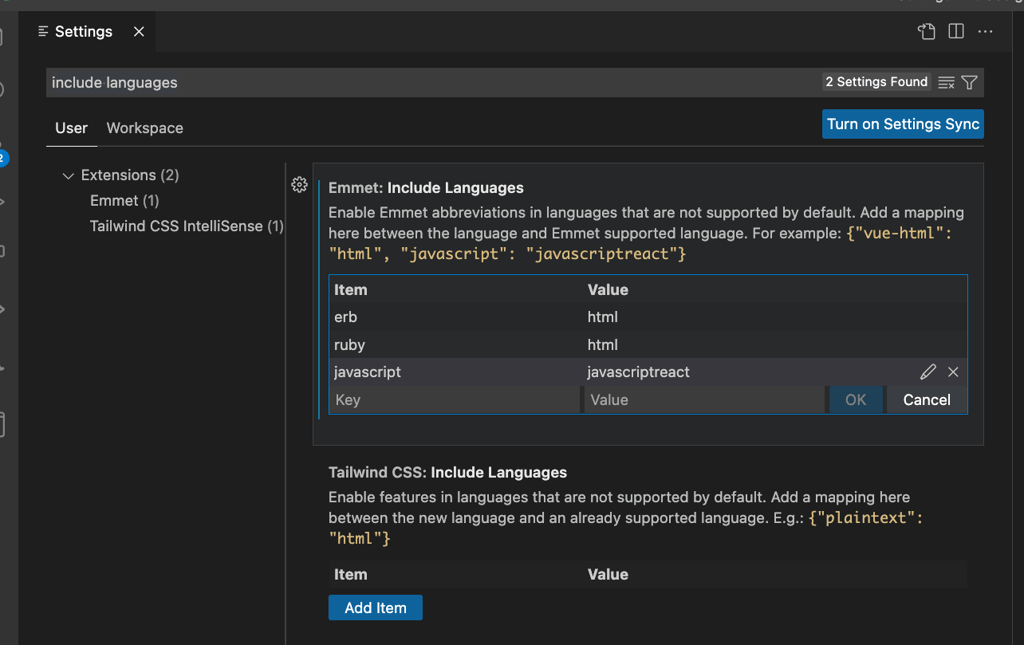This screenshot has width=1024, height=645.
Task: Open Settings JSON file icon
Action: [x=926, y=31]
